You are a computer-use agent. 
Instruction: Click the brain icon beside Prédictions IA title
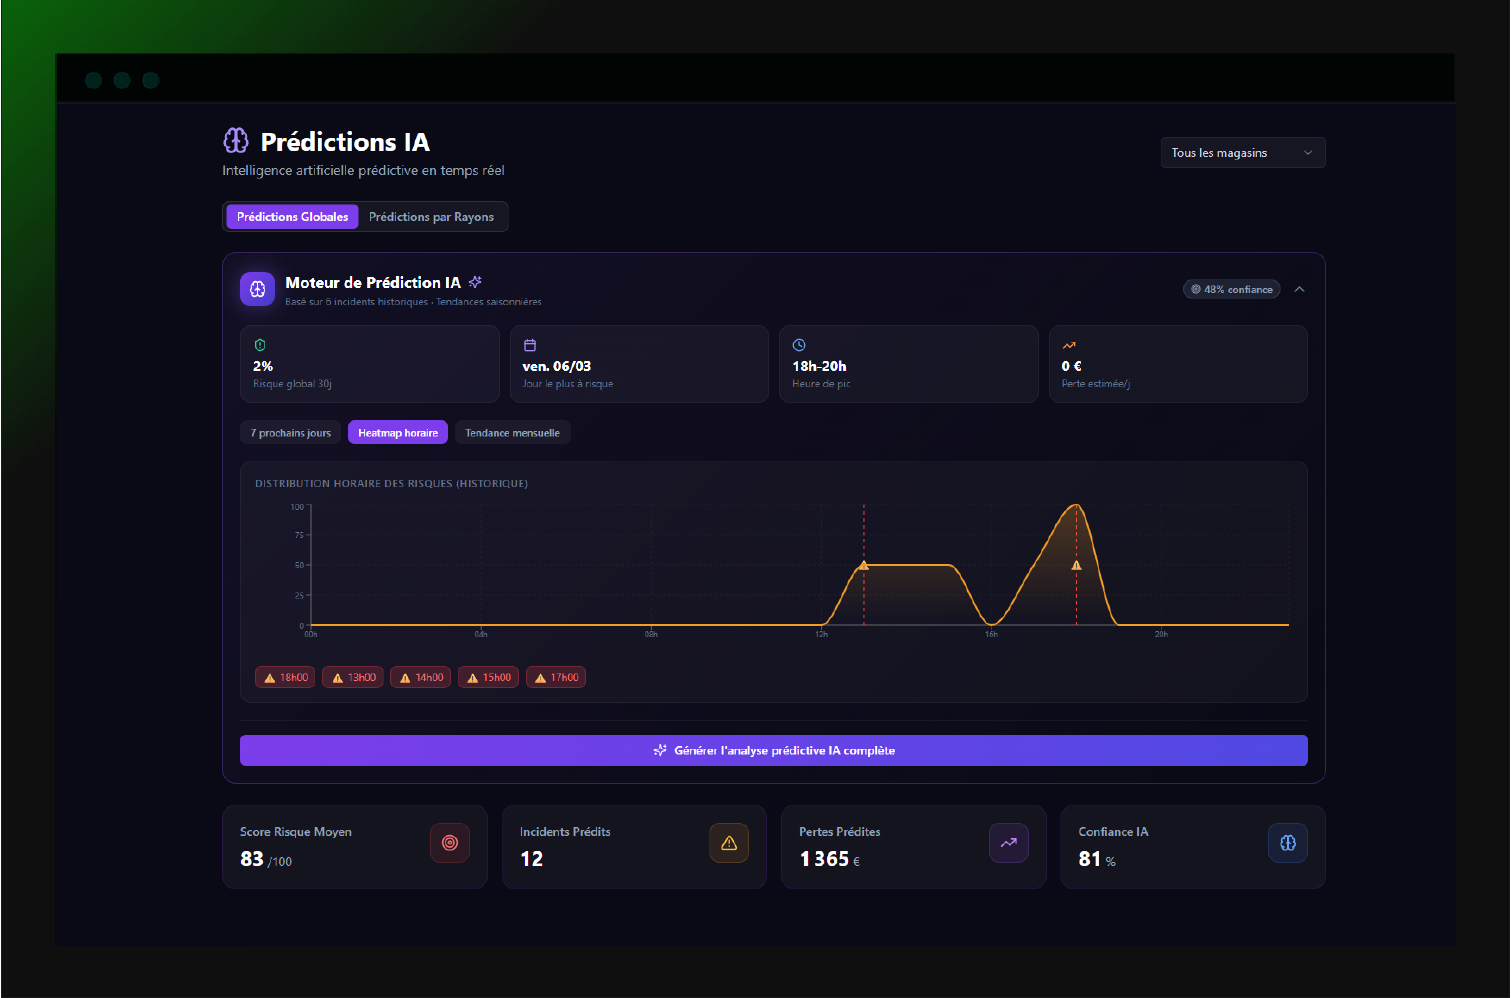point(236,141)
